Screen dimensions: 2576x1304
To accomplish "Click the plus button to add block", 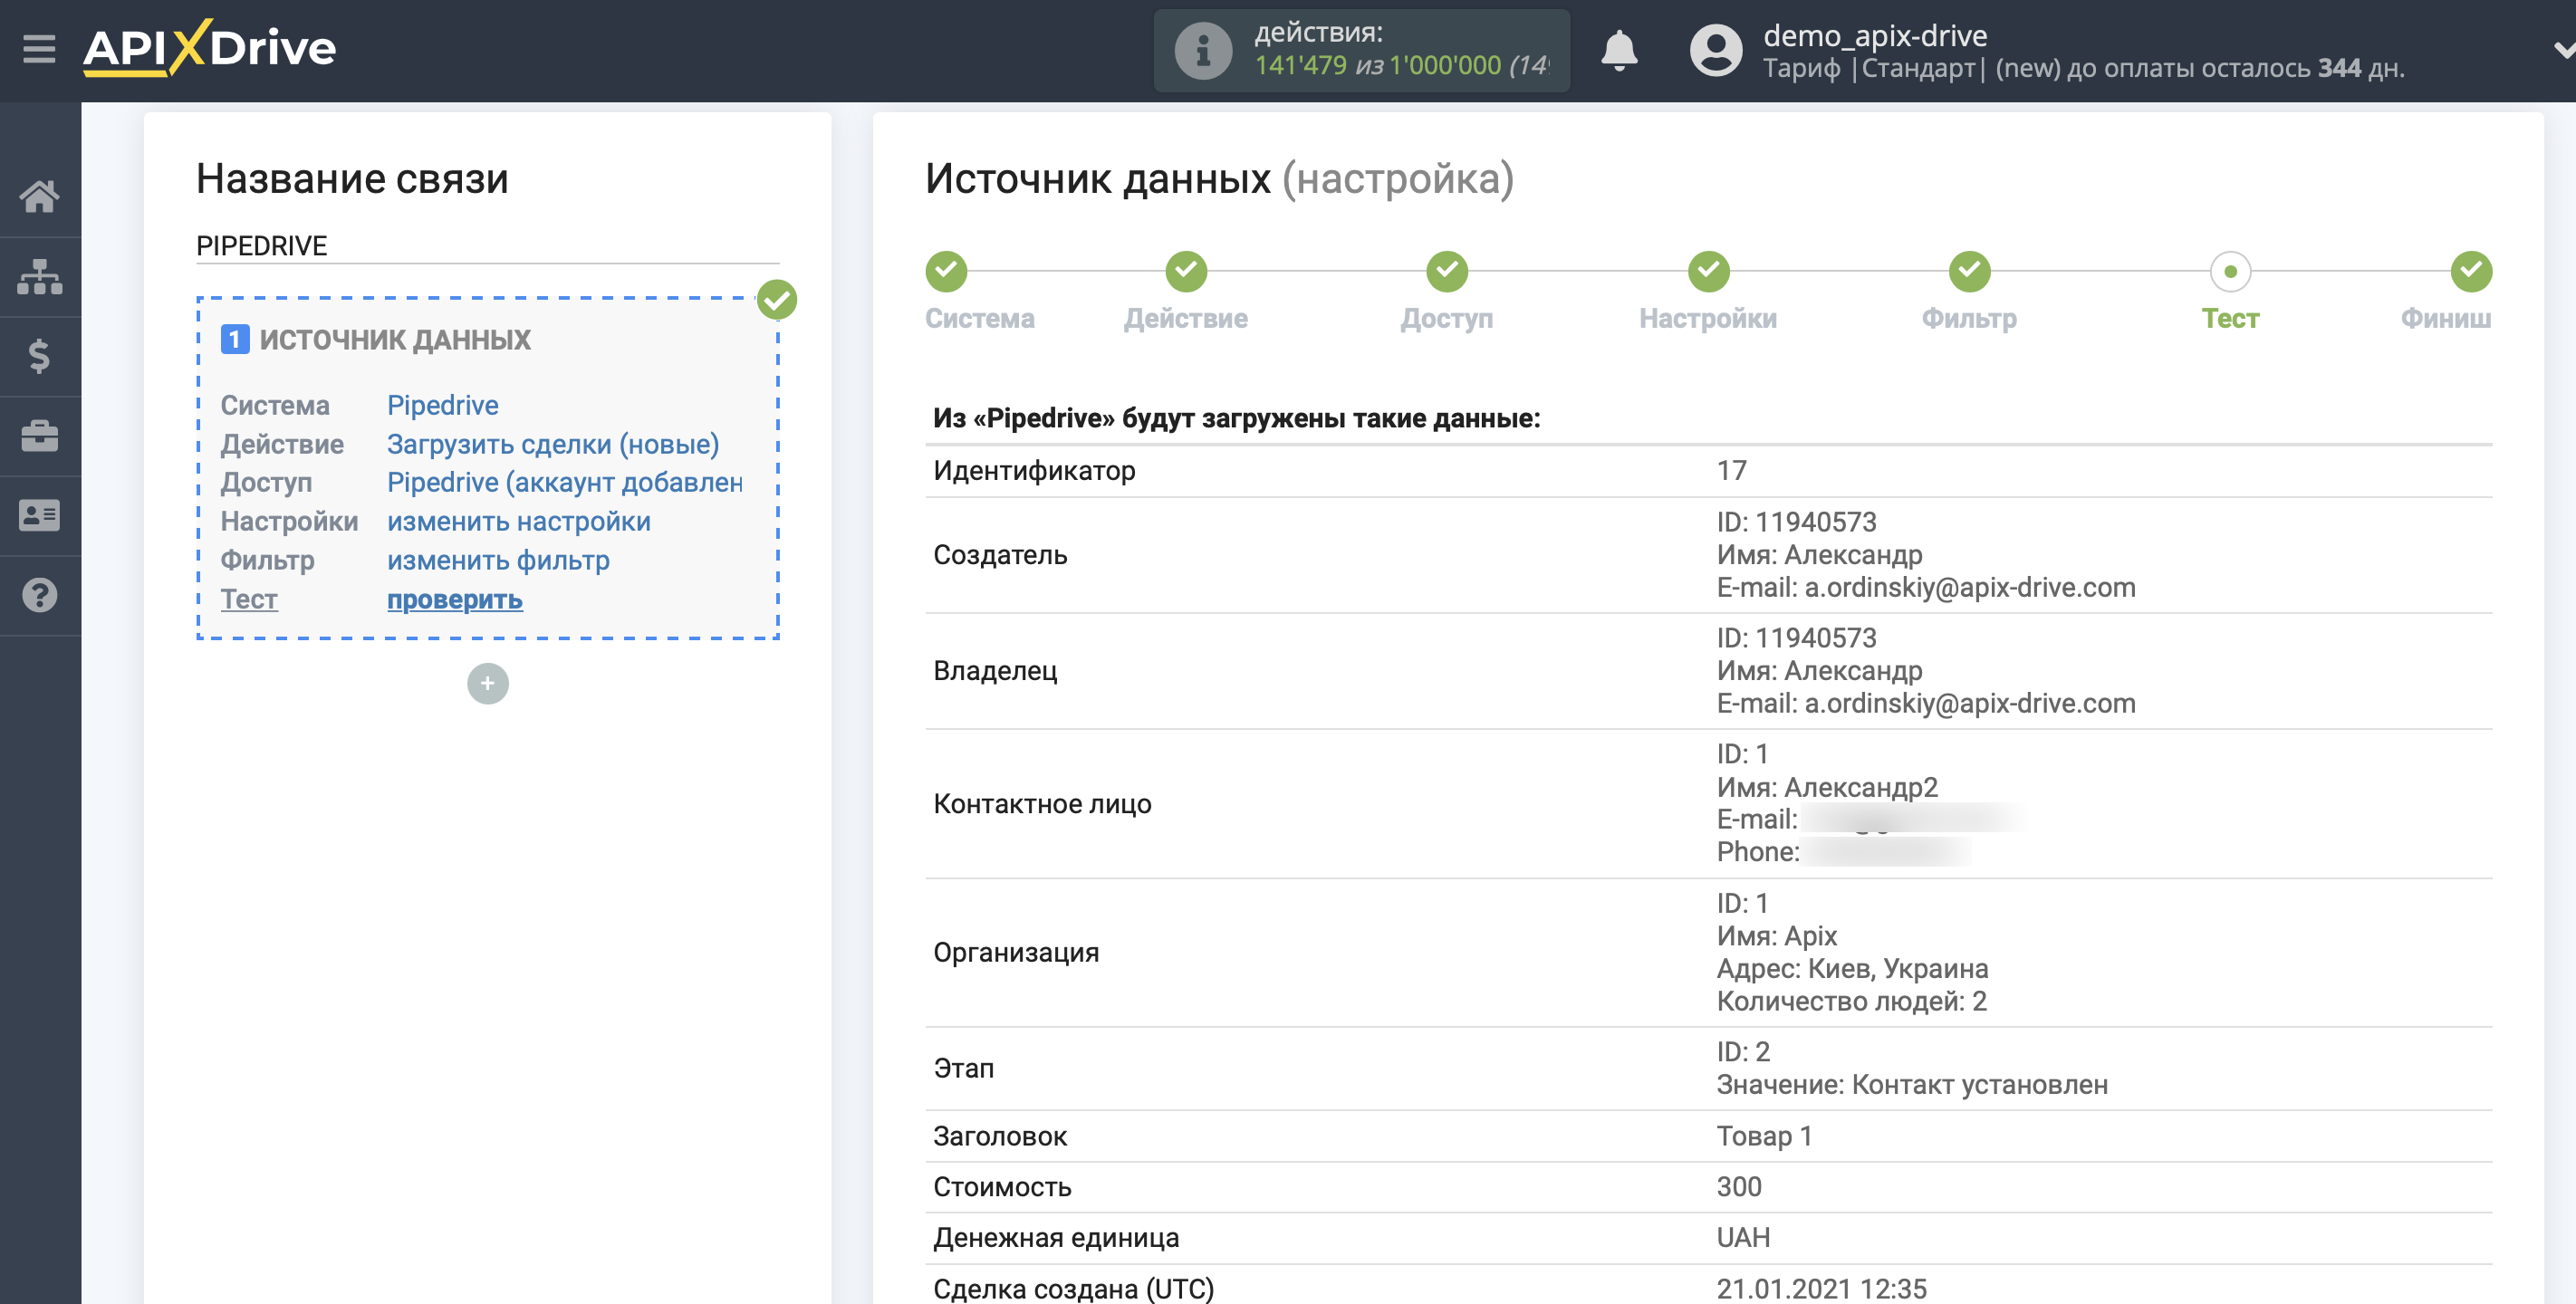I will pyautogui.click(x=488, y=683).
